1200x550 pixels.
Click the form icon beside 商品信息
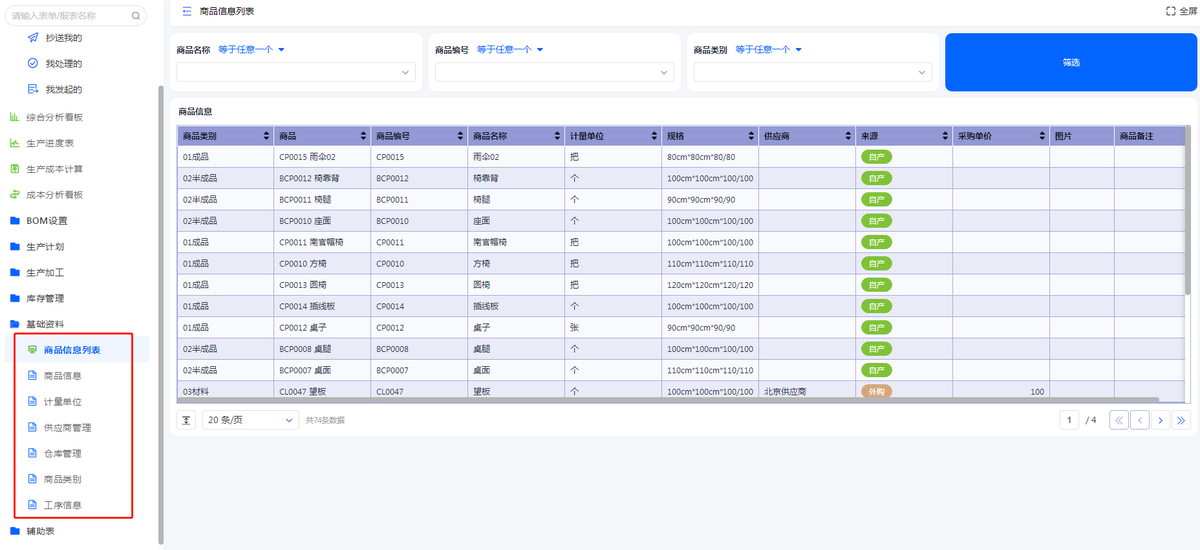pos(33,376)
